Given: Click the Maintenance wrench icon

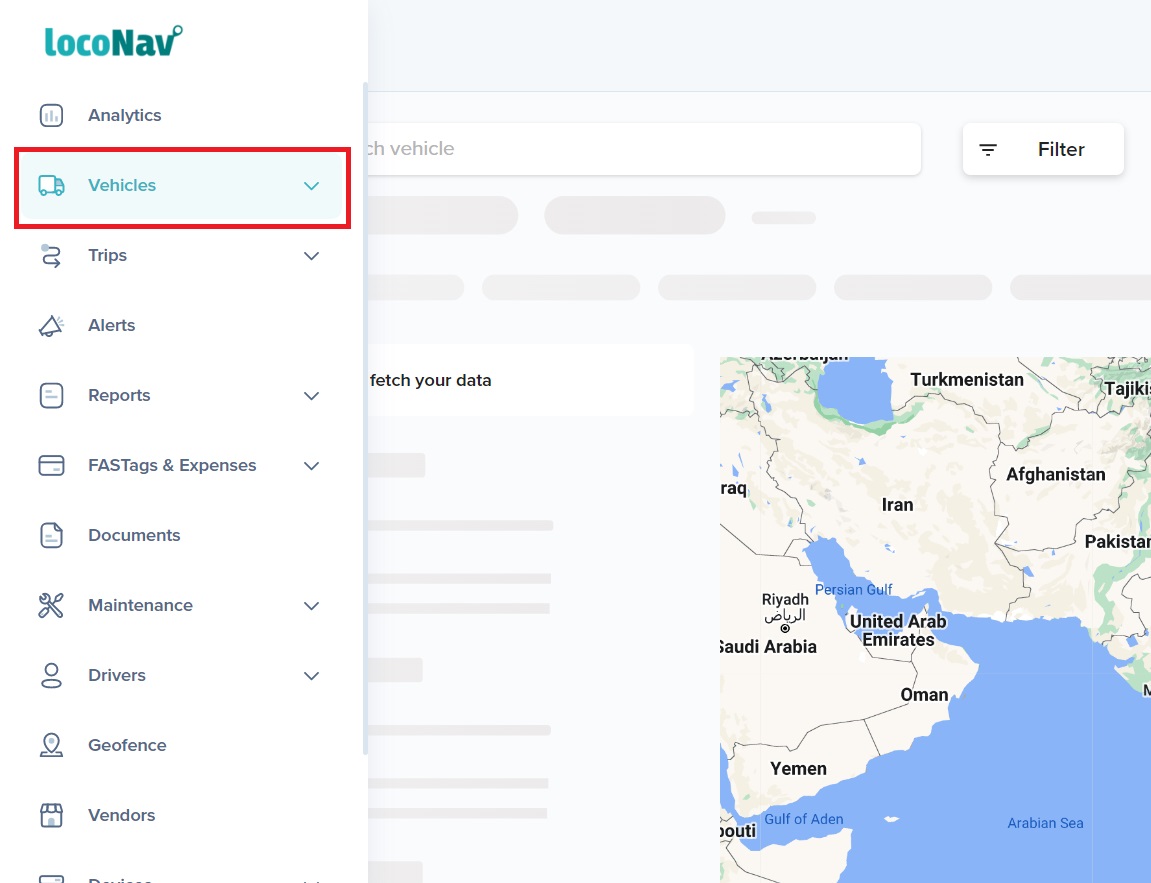Looking at the screenshot, I should [51, 605].
